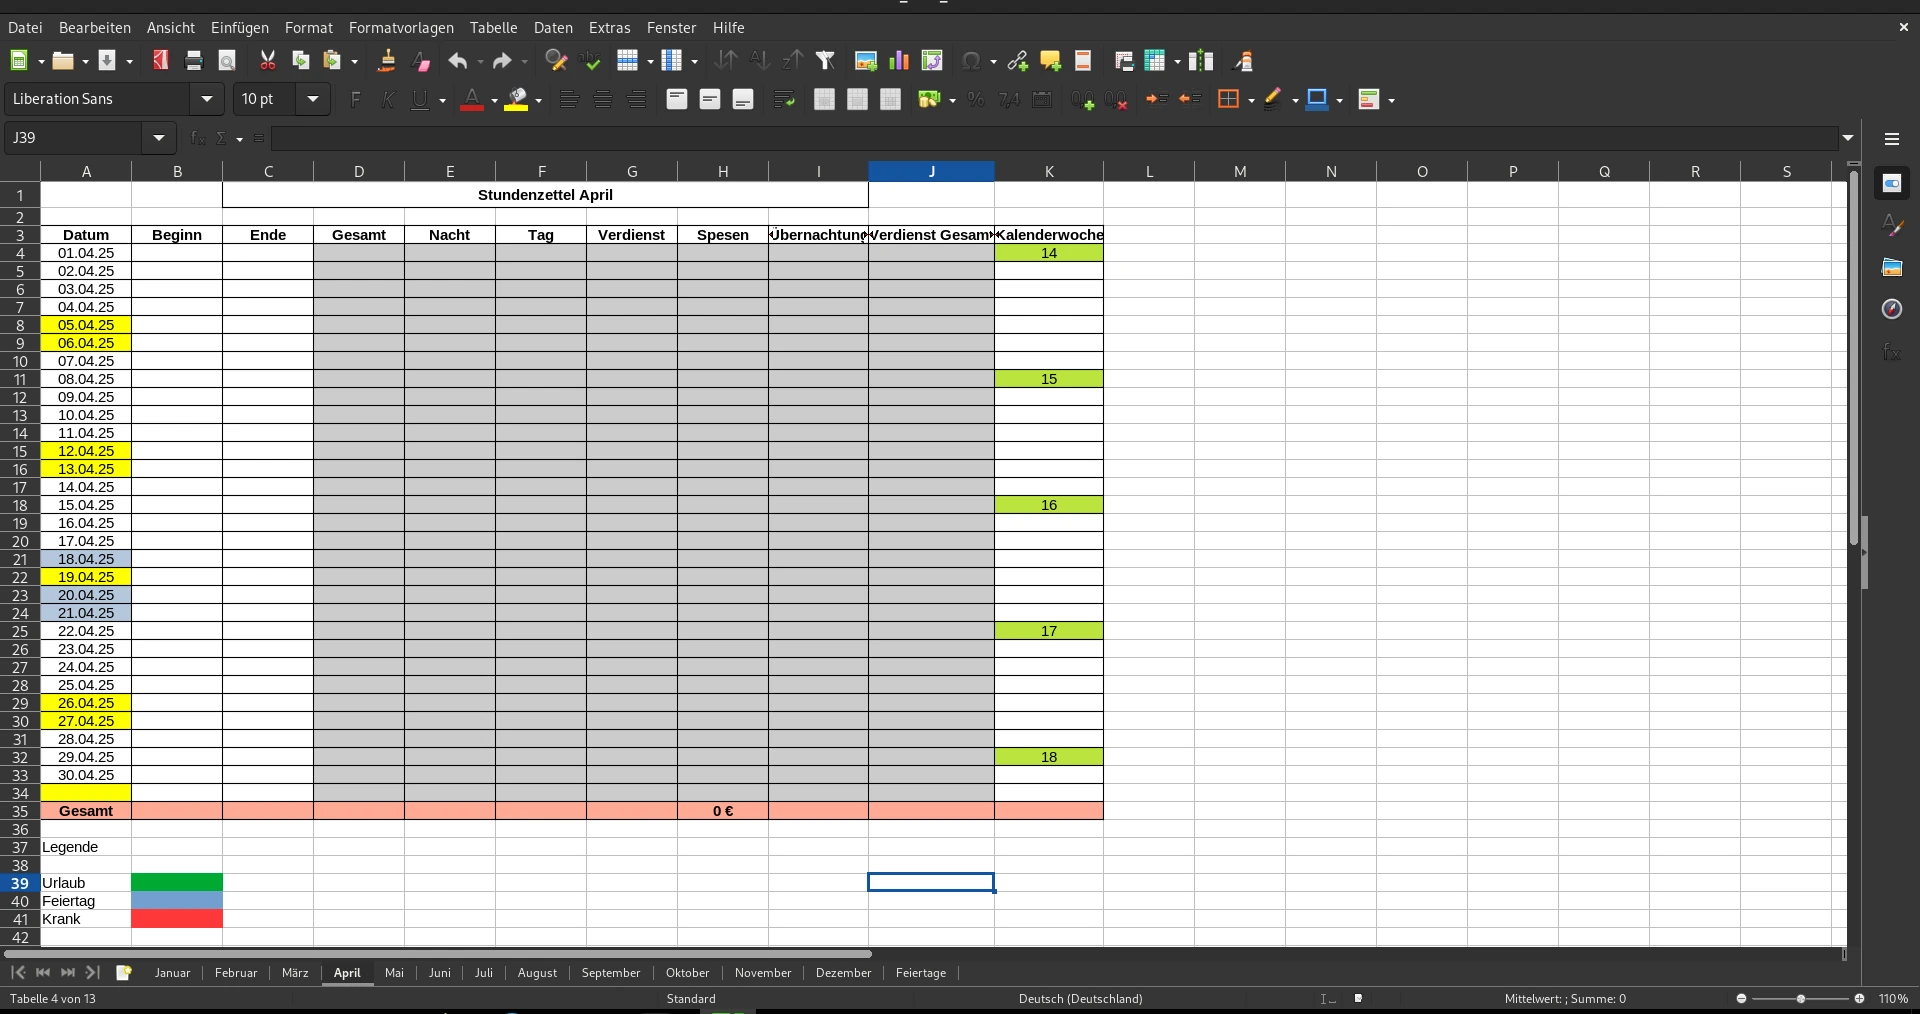Click the formula input line
The image size is (1920, 1014).
pyautogui.click(x=1050, y=138)
